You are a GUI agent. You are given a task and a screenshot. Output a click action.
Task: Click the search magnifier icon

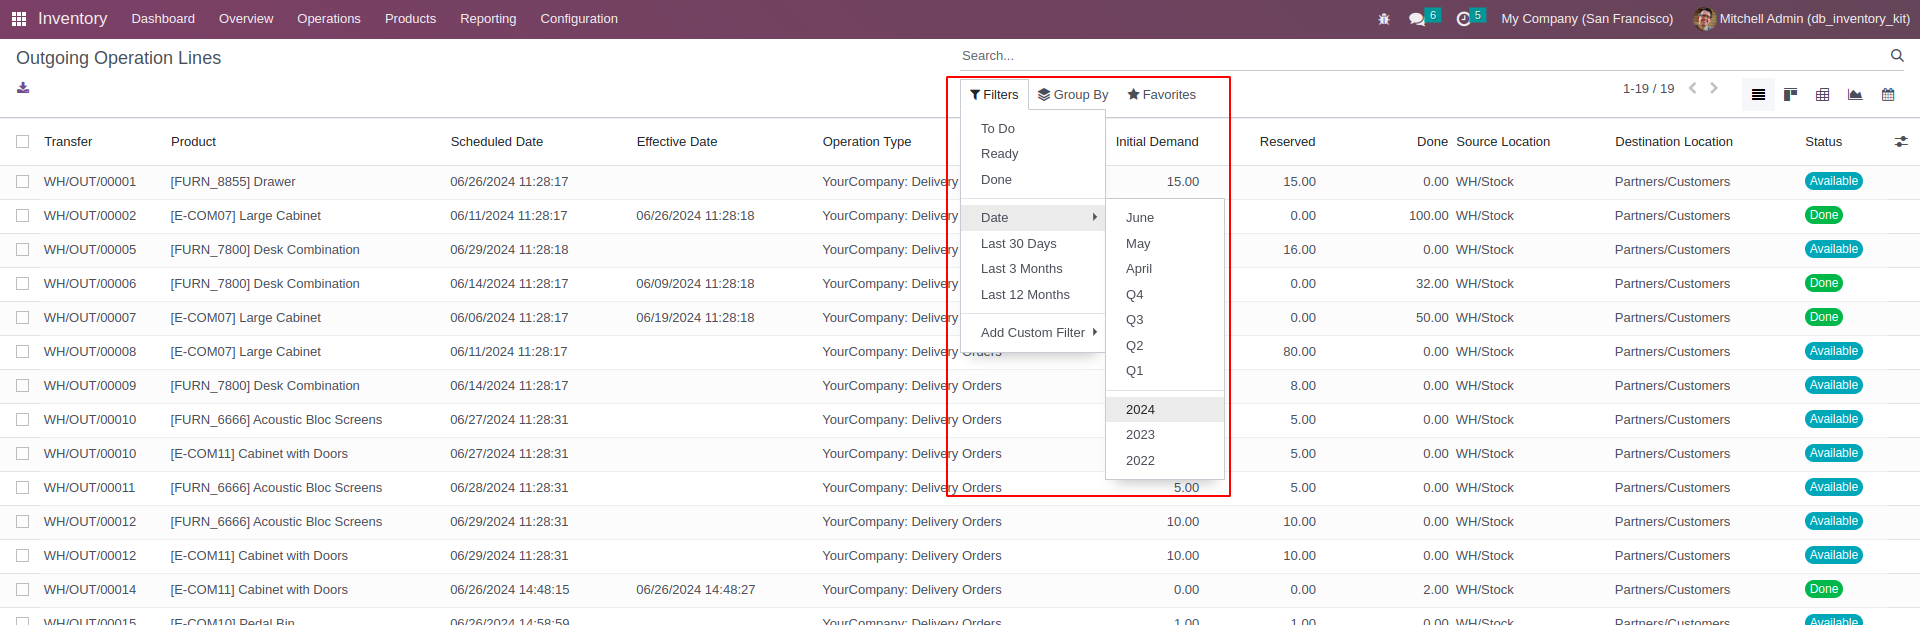point(1897,56)
